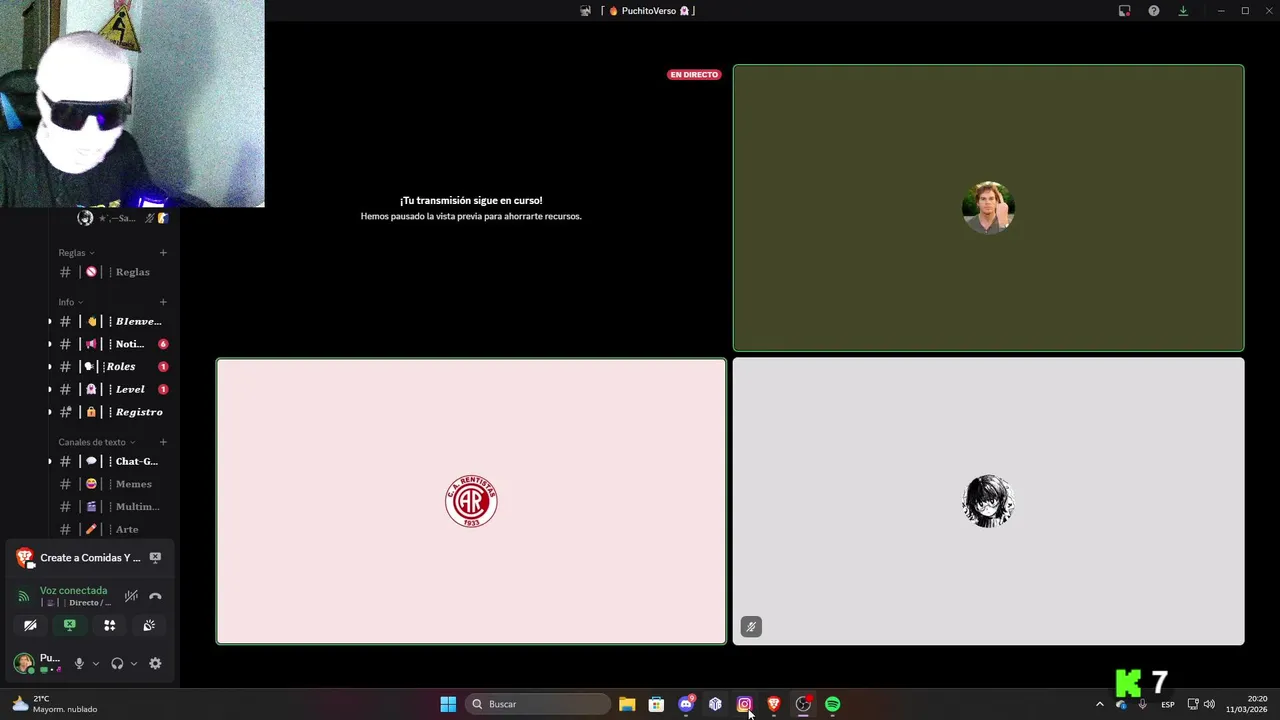Open Spotify from the taskbar
Screen dimensions: 1280x720
(x=832, y=704)
